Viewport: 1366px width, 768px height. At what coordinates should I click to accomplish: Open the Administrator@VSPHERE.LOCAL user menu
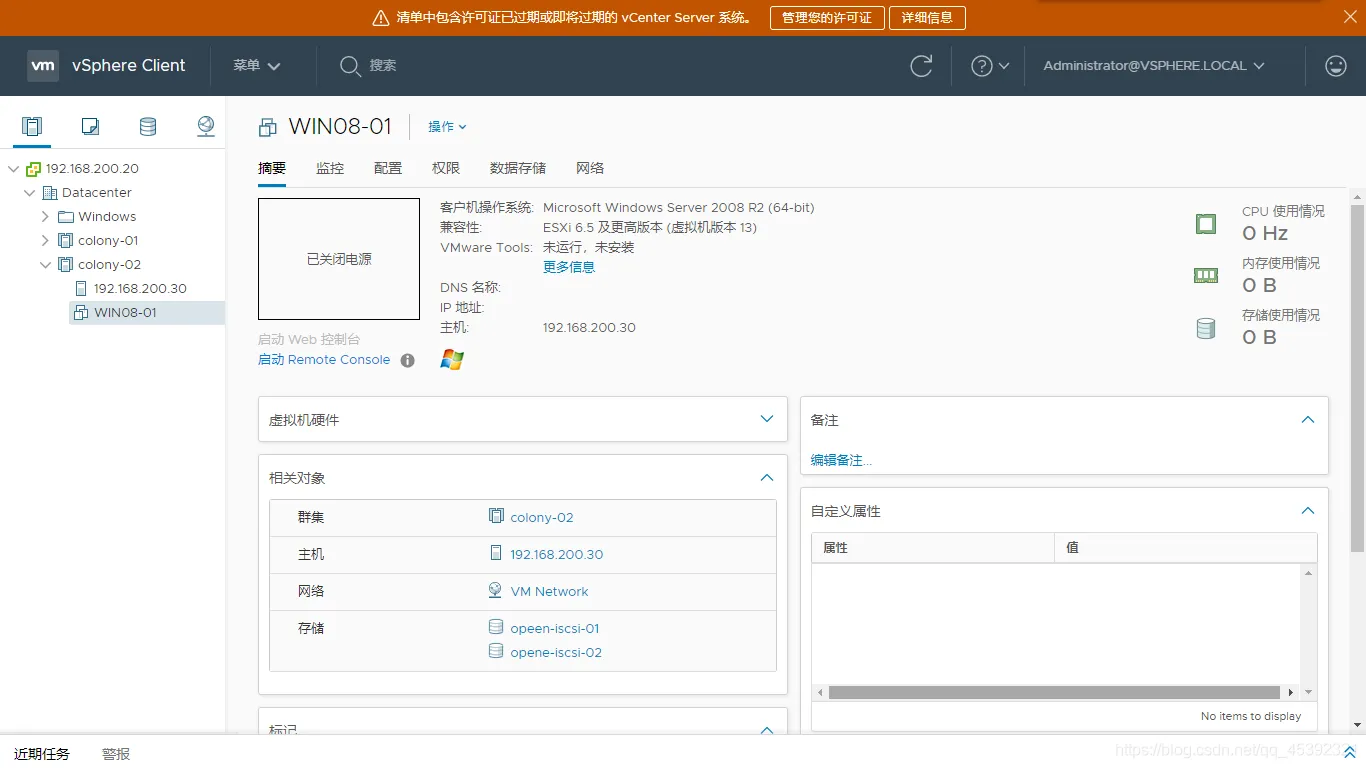1154,66
